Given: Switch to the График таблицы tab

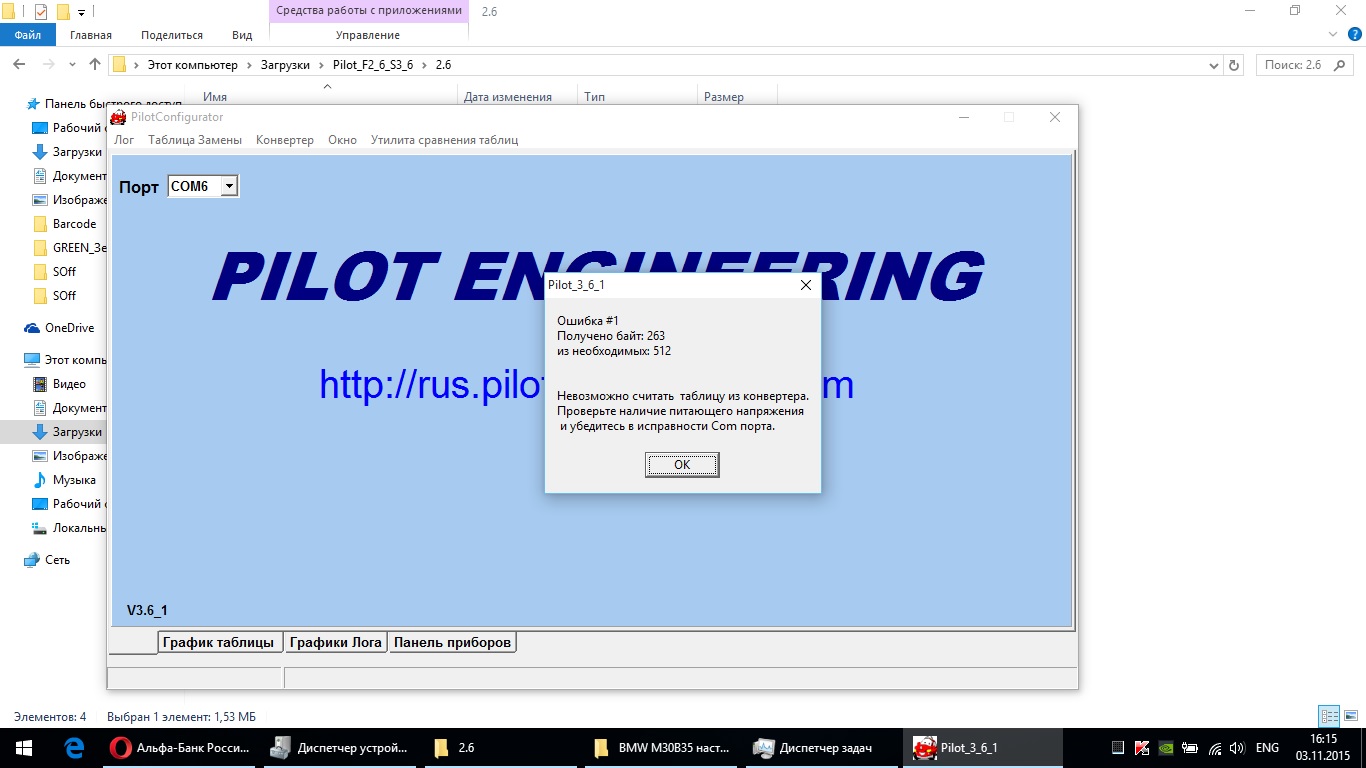Looking at the screenshot, I should click(218, 642).
